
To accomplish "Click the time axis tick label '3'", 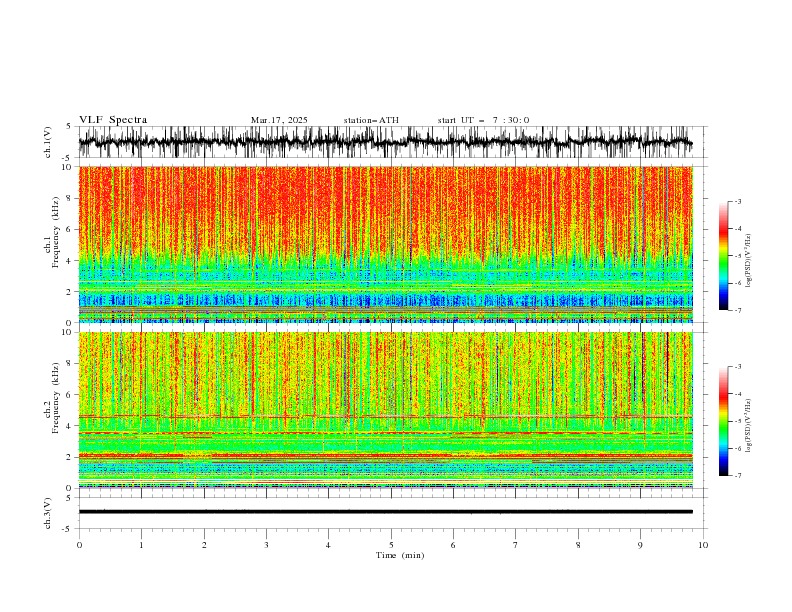I will click(266, 545).
